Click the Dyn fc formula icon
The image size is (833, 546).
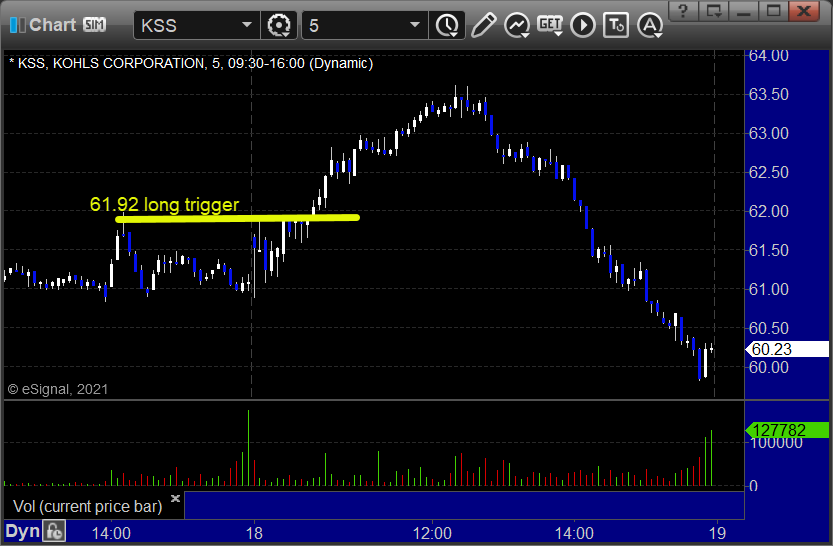[x=54, y=531]
